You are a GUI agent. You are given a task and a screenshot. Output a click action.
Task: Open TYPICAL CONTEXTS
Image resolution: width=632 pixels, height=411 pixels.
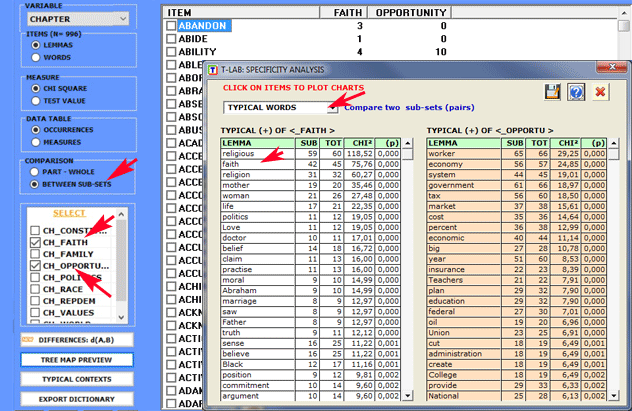tap(77, 379)
